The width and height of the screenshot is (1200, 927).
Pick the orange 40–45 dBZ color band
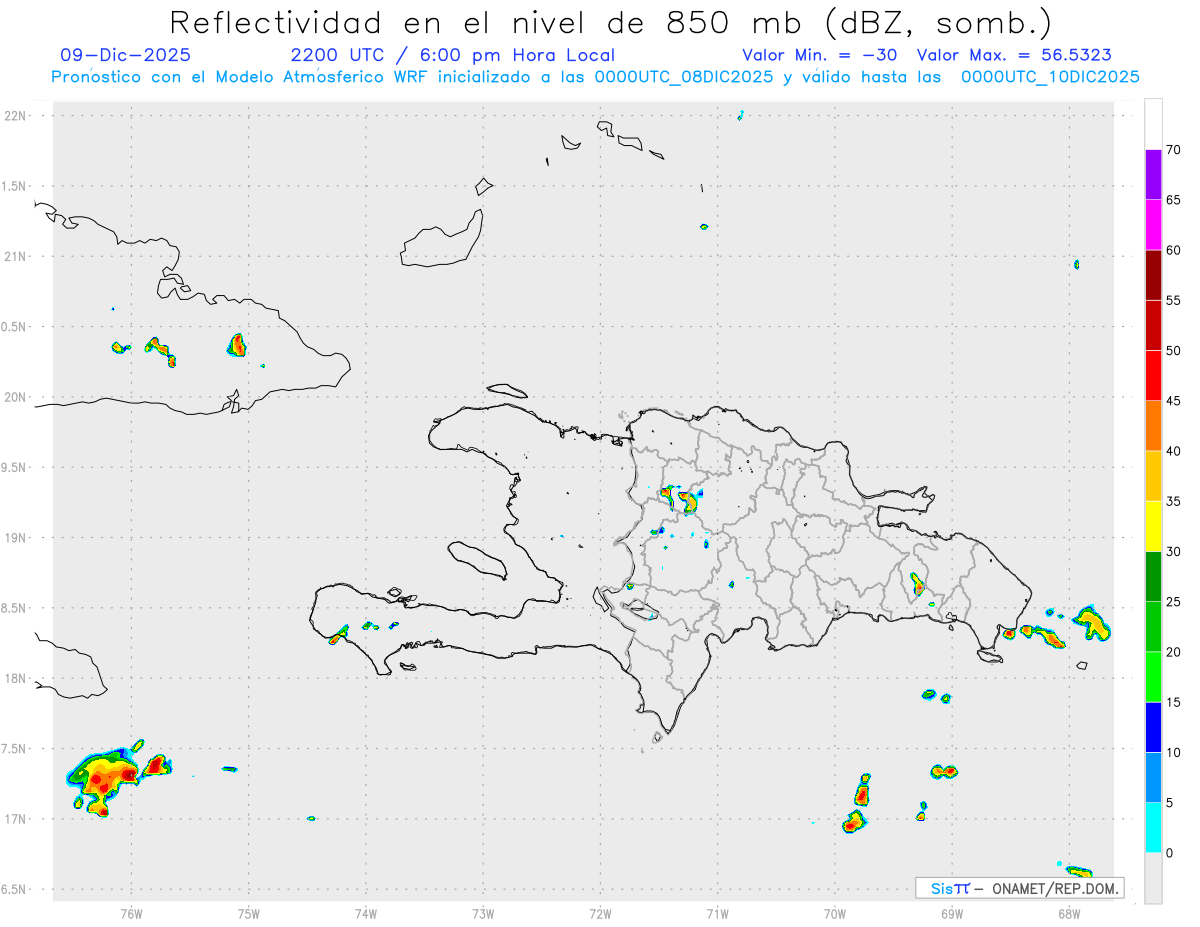click(x=1153, y=426)
